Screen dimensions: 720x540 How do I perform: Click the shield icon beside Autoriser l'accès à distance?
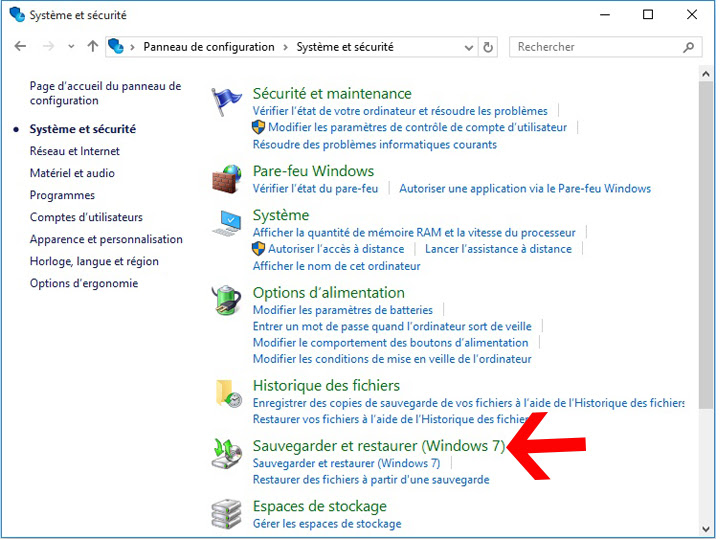point(259,249)
